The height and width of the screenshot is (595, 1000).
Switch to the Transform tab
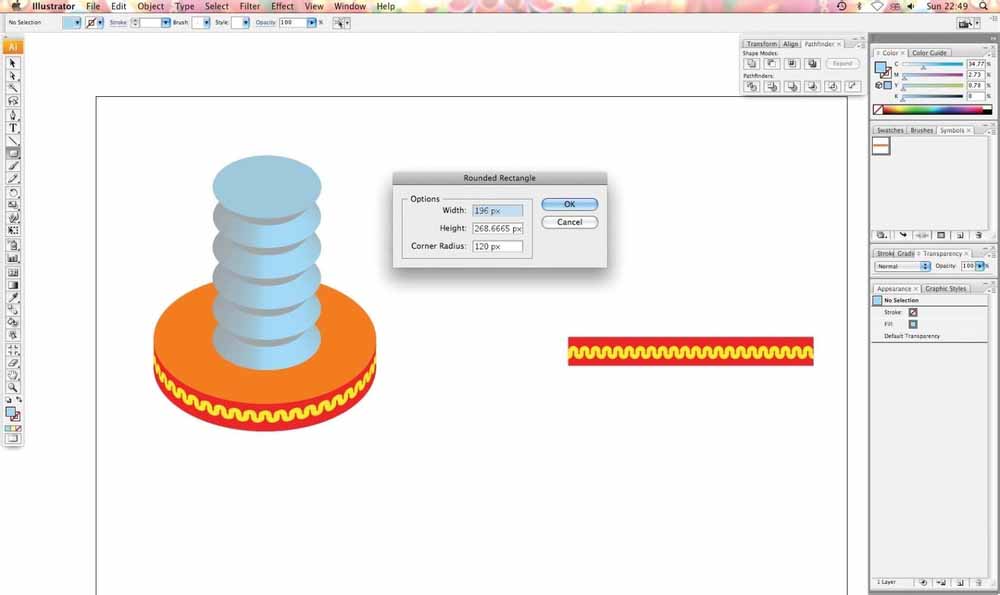point(761,44)
